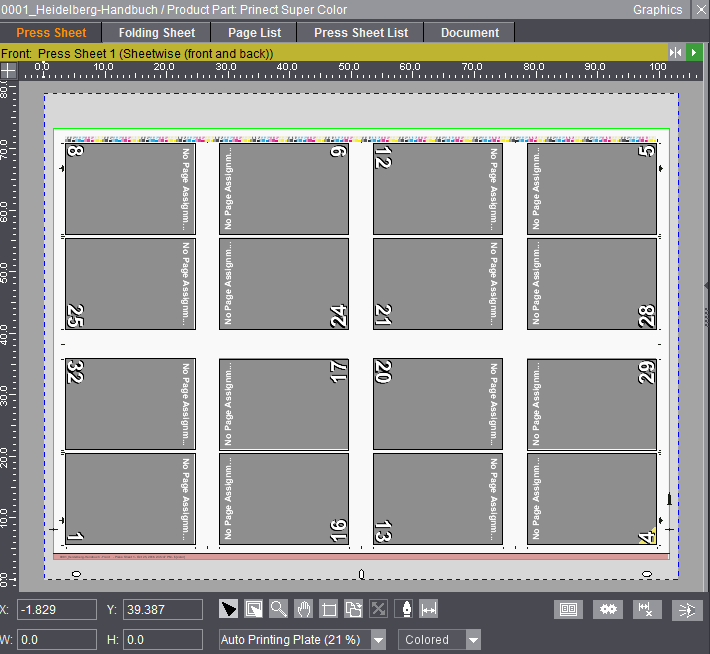
Task: Click the mirror front/back icon in yellow bar
Action: coord(676,52)
